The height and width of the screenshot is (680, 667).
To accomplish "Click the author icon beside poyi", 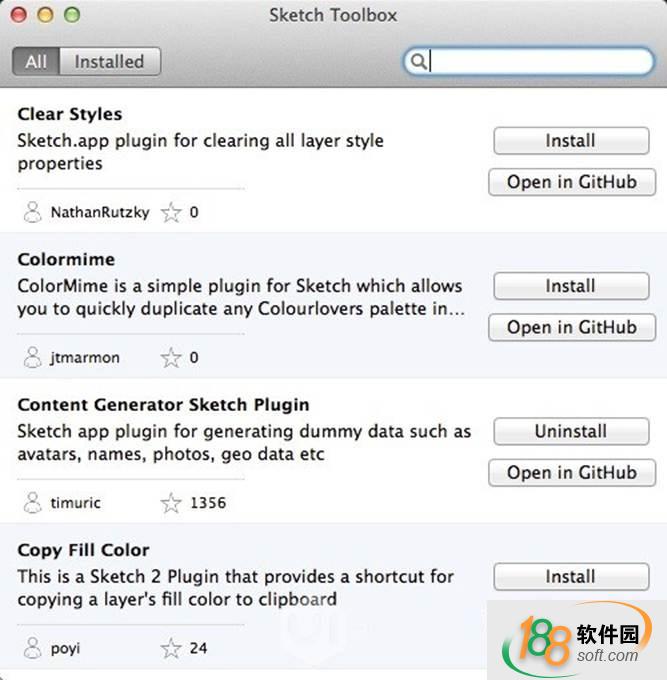I will pos(33,647).
